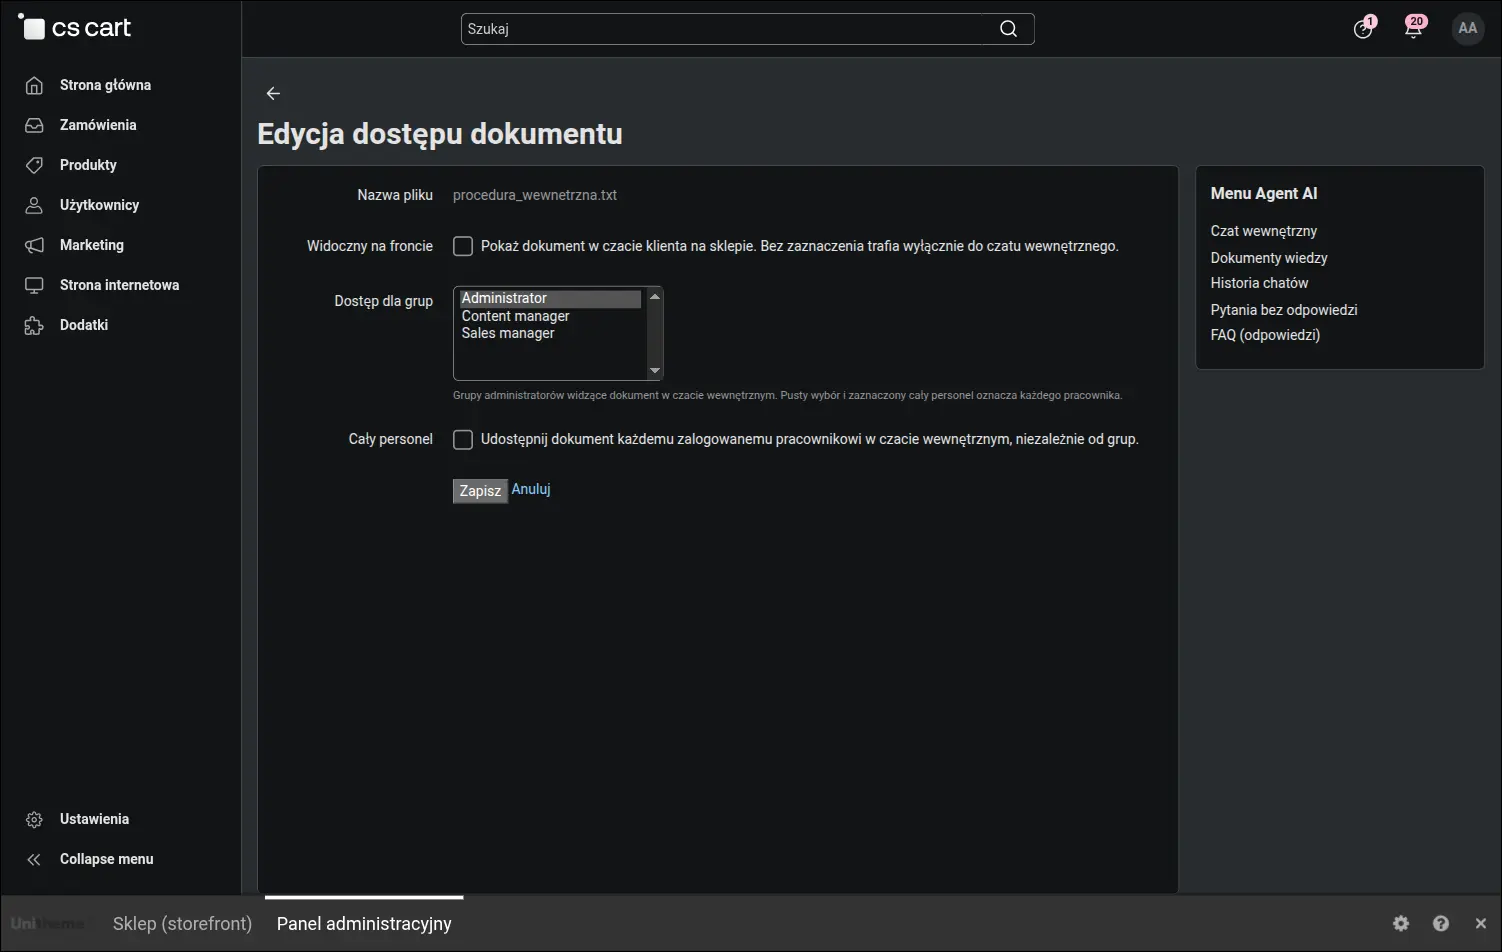
Task: Switch to Sklep (storefront) tab
Action: pos(182,923)
